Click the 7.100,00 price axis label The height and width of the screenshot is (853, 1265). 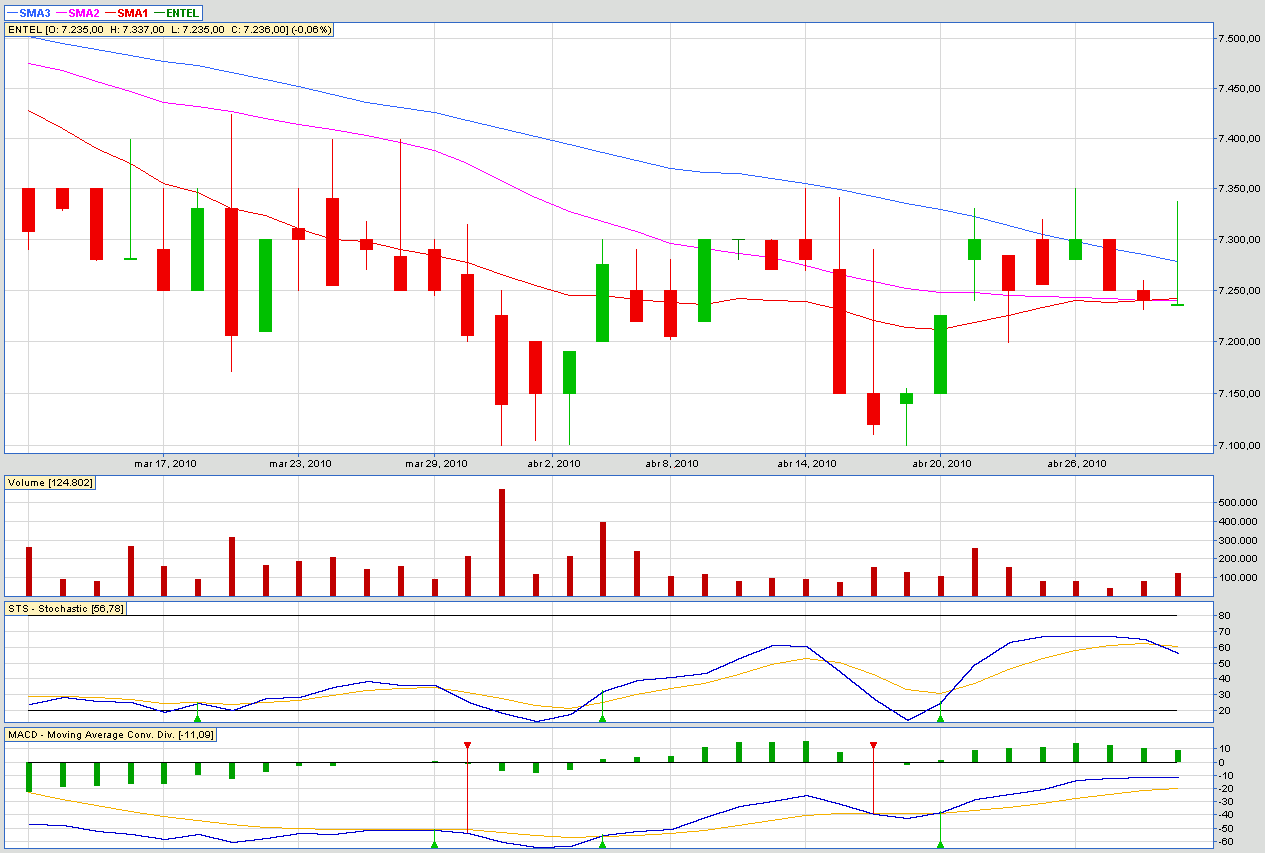1238,445
